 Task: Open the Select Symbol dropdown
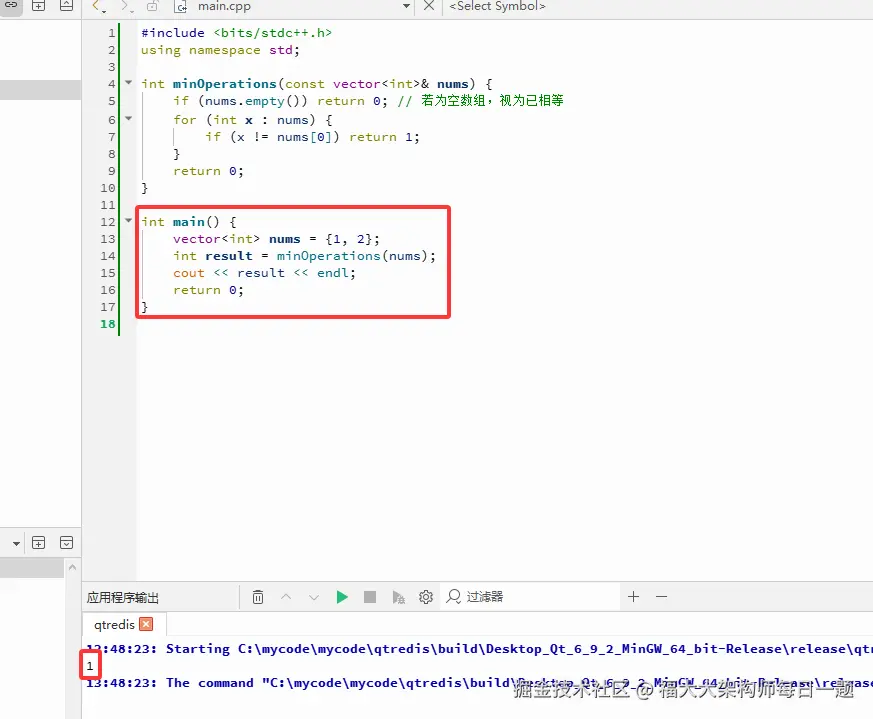click(x=497, y=6)
